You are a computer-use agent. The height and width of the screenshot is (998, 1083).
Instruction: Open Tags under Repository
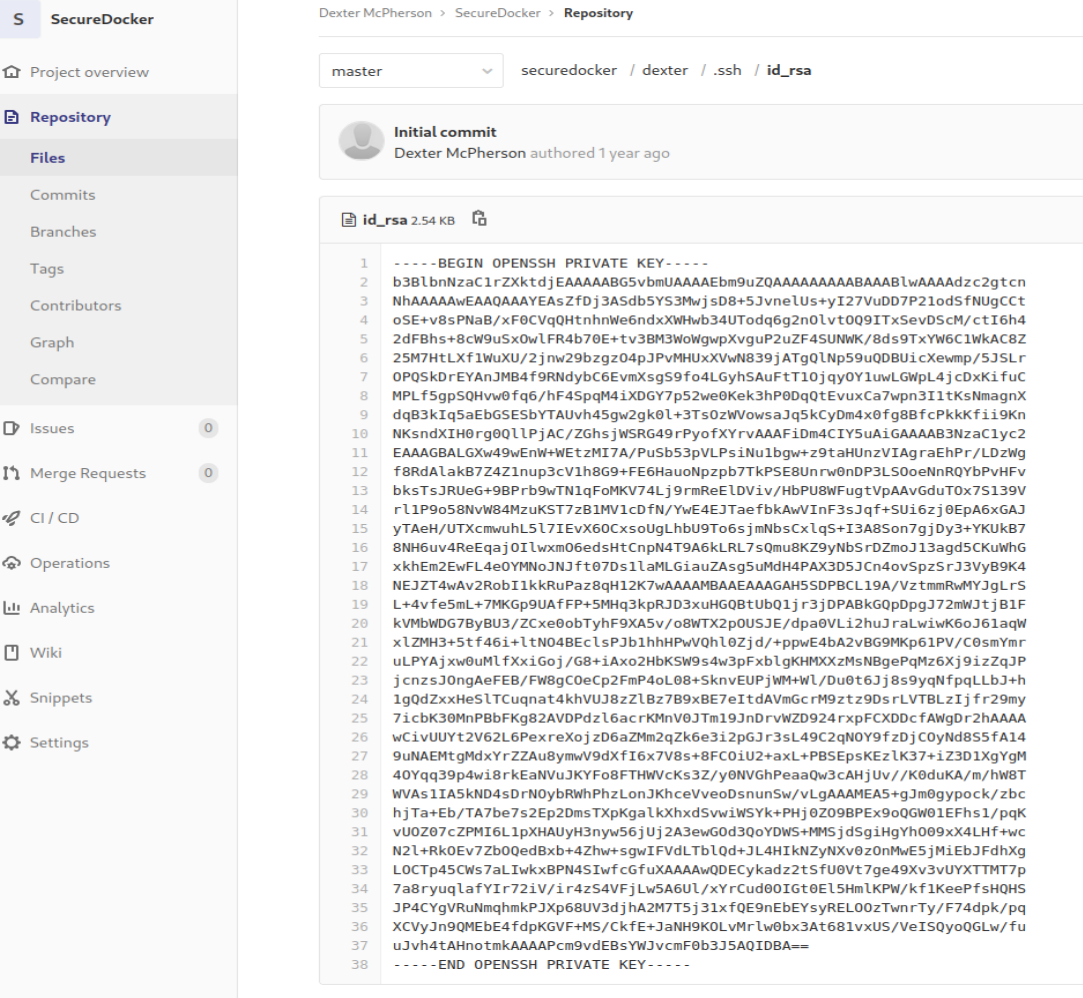click(x=46, y=269)
